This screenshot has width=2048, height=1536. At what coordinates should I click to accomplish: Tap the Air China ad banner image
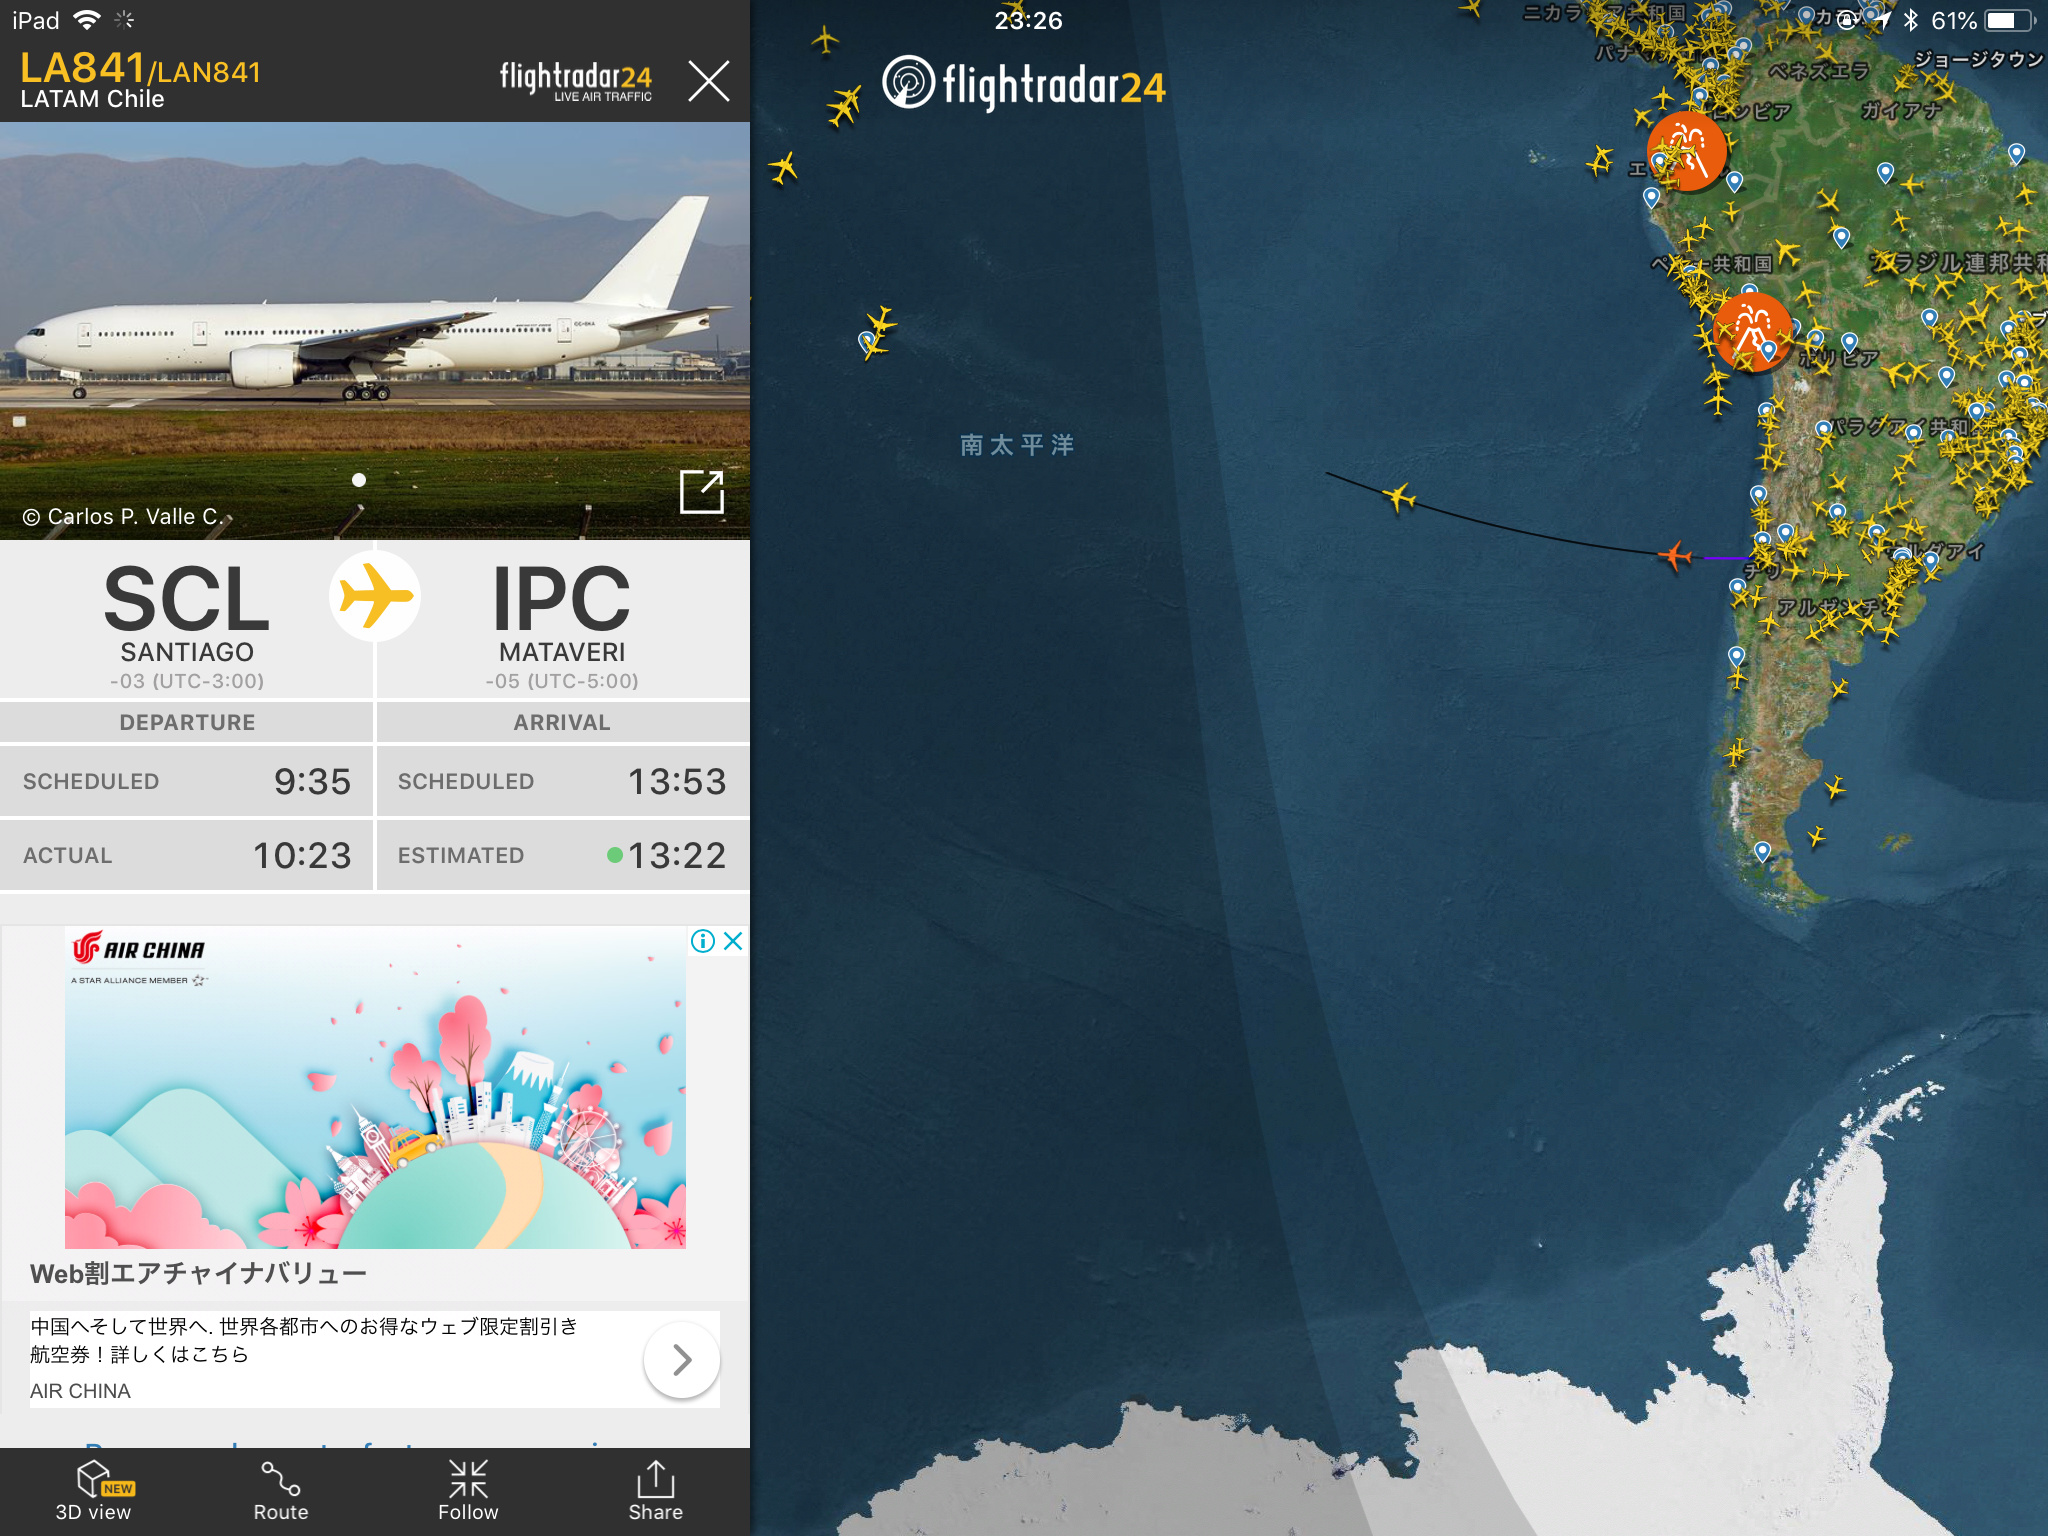click(x=375, y=1088)
